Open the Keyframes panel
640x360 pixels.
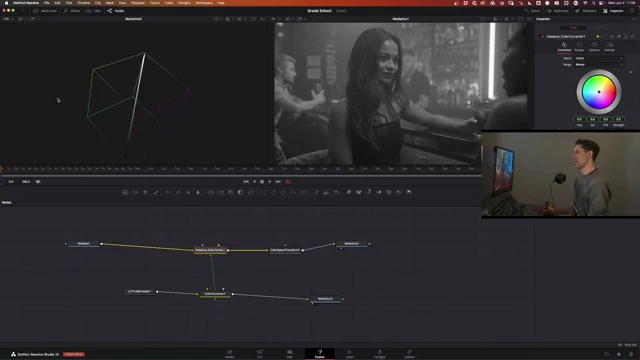[557, 11]
